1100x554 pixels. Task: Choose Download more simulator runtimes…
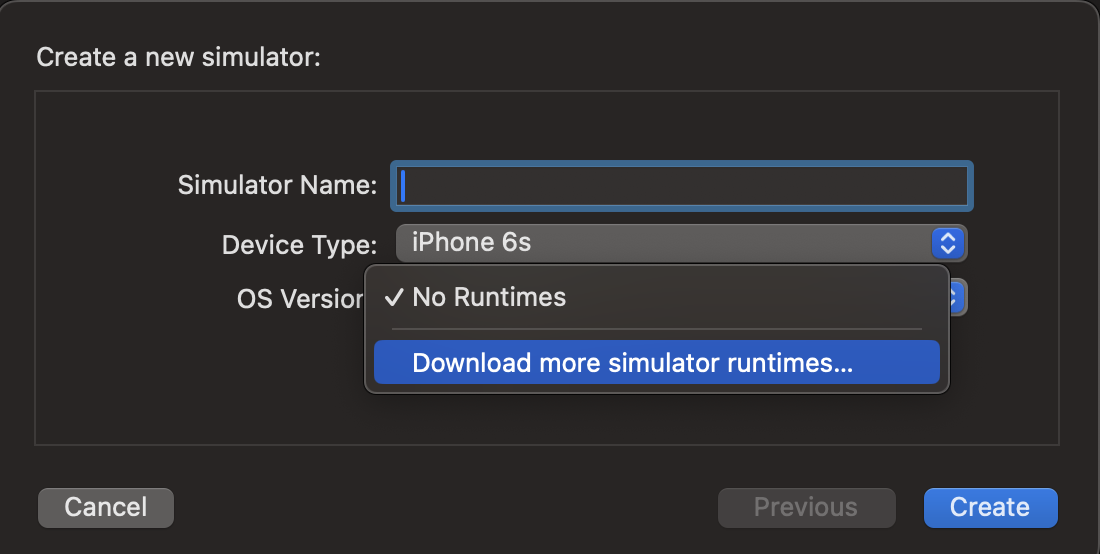657,363
